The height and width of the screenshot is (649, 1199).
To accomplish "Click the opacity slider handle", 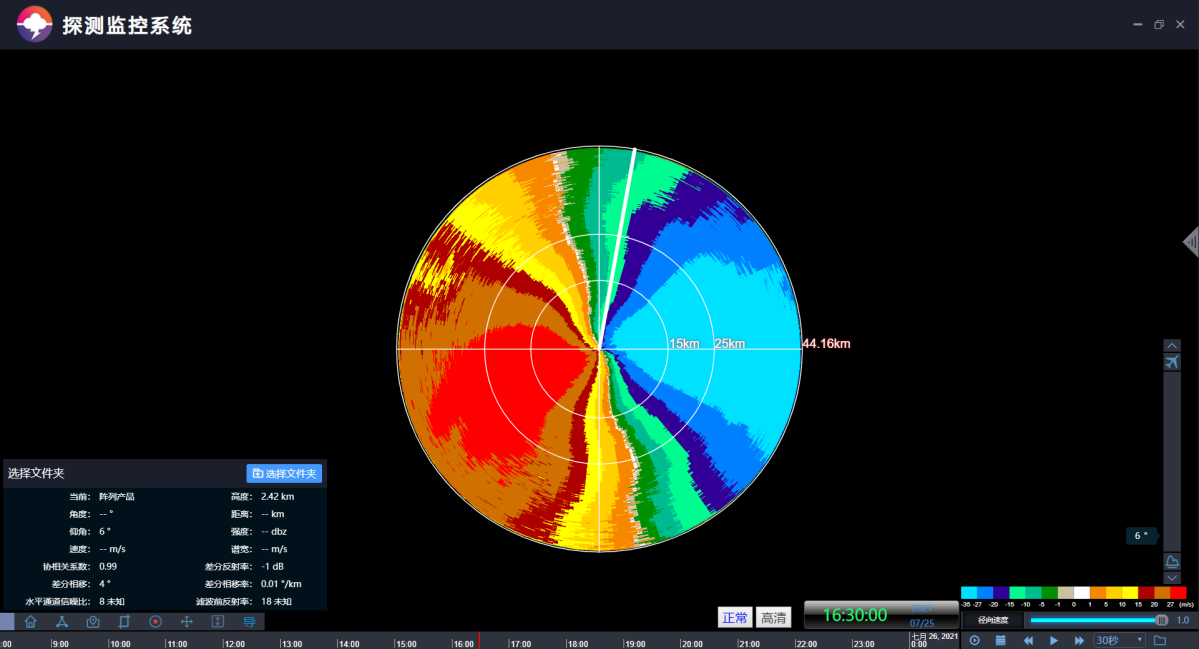I will click(x=1161, y=620).
